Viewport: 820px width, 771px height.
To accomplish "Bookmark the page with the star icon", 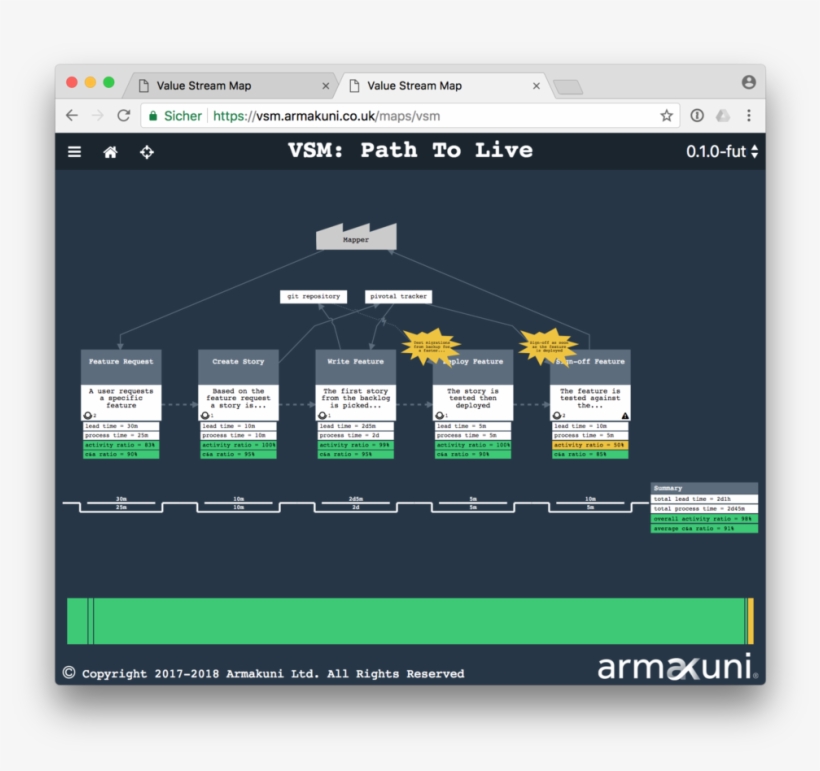I will 666,116.
